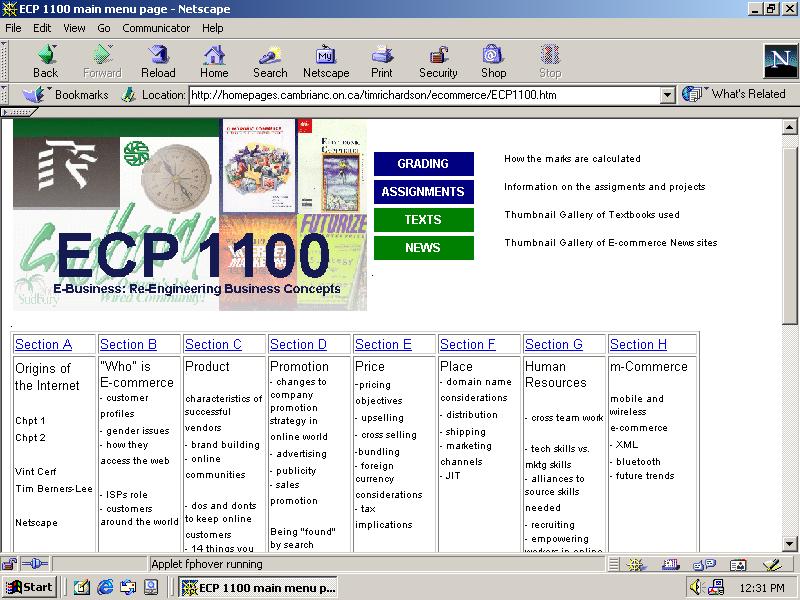Click 'Vint Cerf' text

click(36, 471)
